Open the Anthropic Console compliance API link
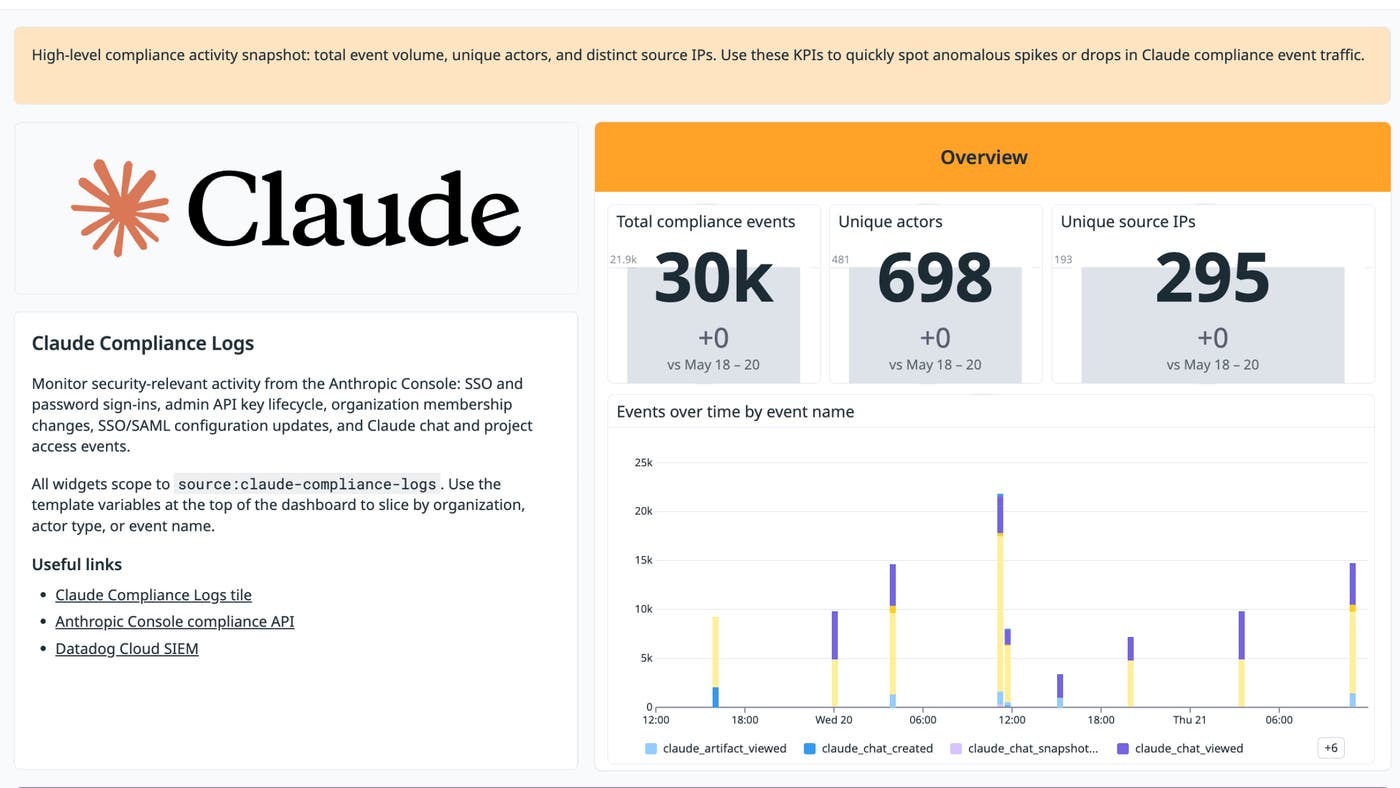The height and width of the screenshot is (788, 1400). 174,622
